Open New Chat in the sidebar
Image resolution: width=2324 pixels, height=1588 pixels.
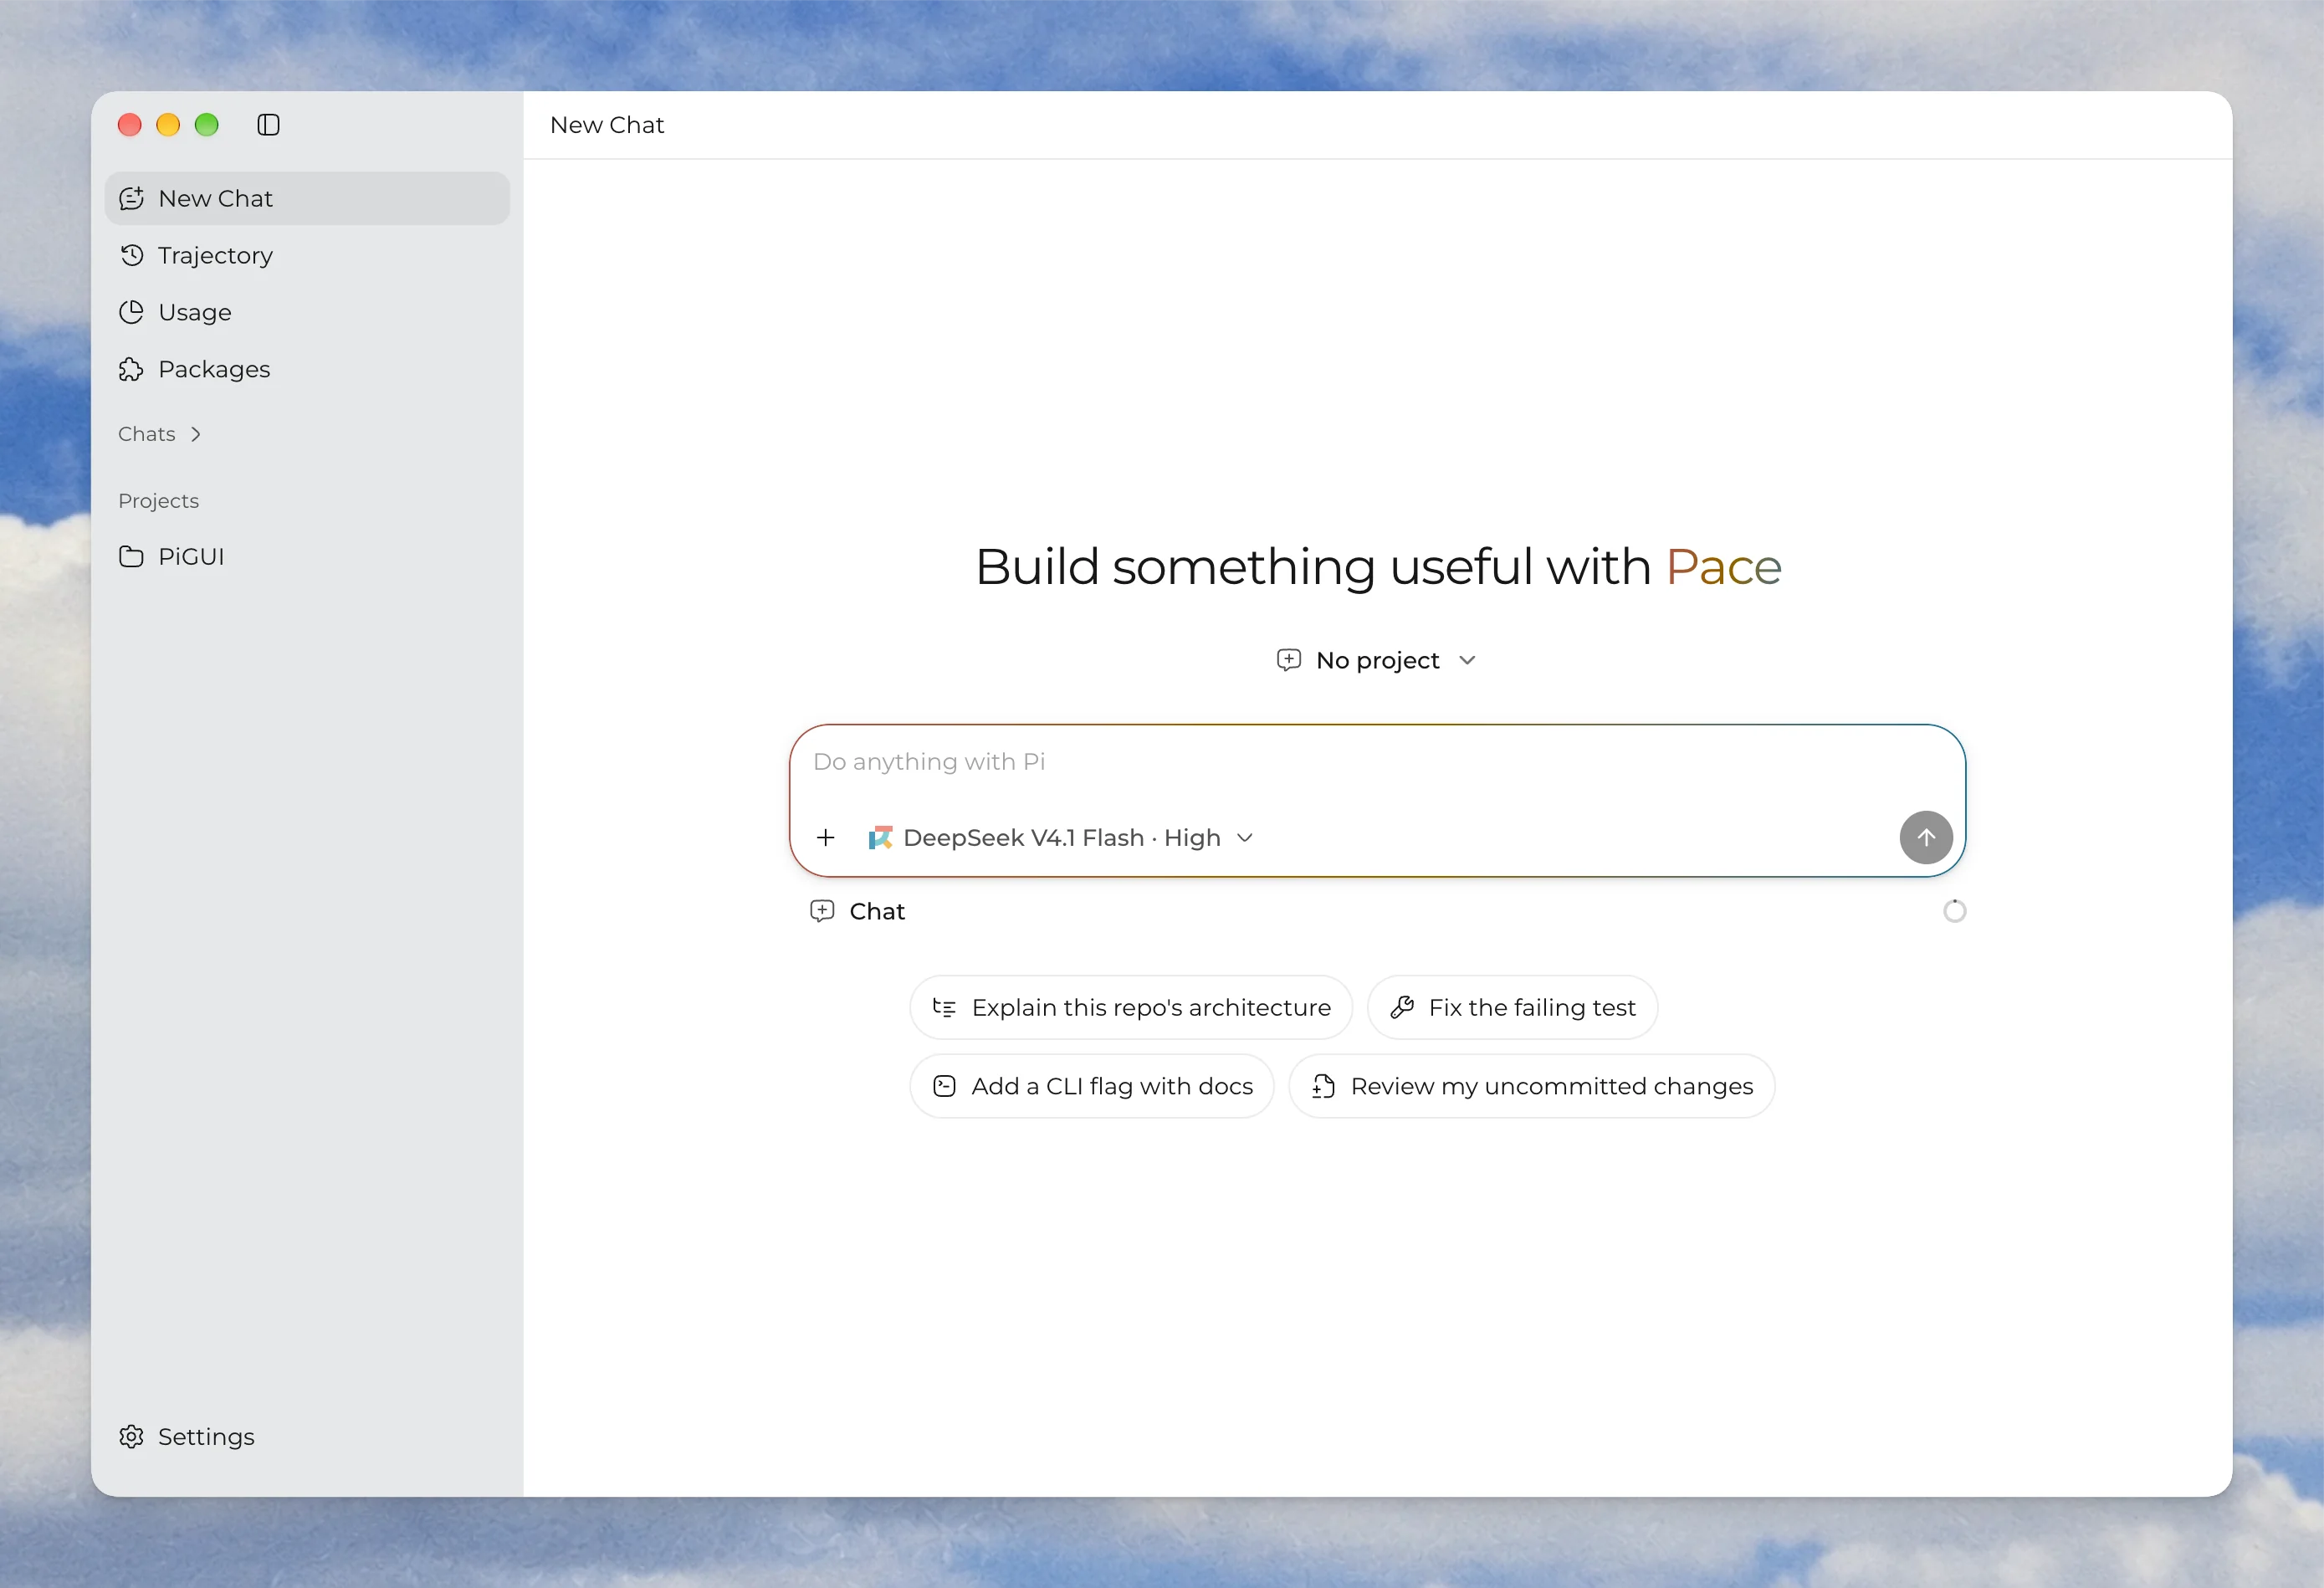307,198
